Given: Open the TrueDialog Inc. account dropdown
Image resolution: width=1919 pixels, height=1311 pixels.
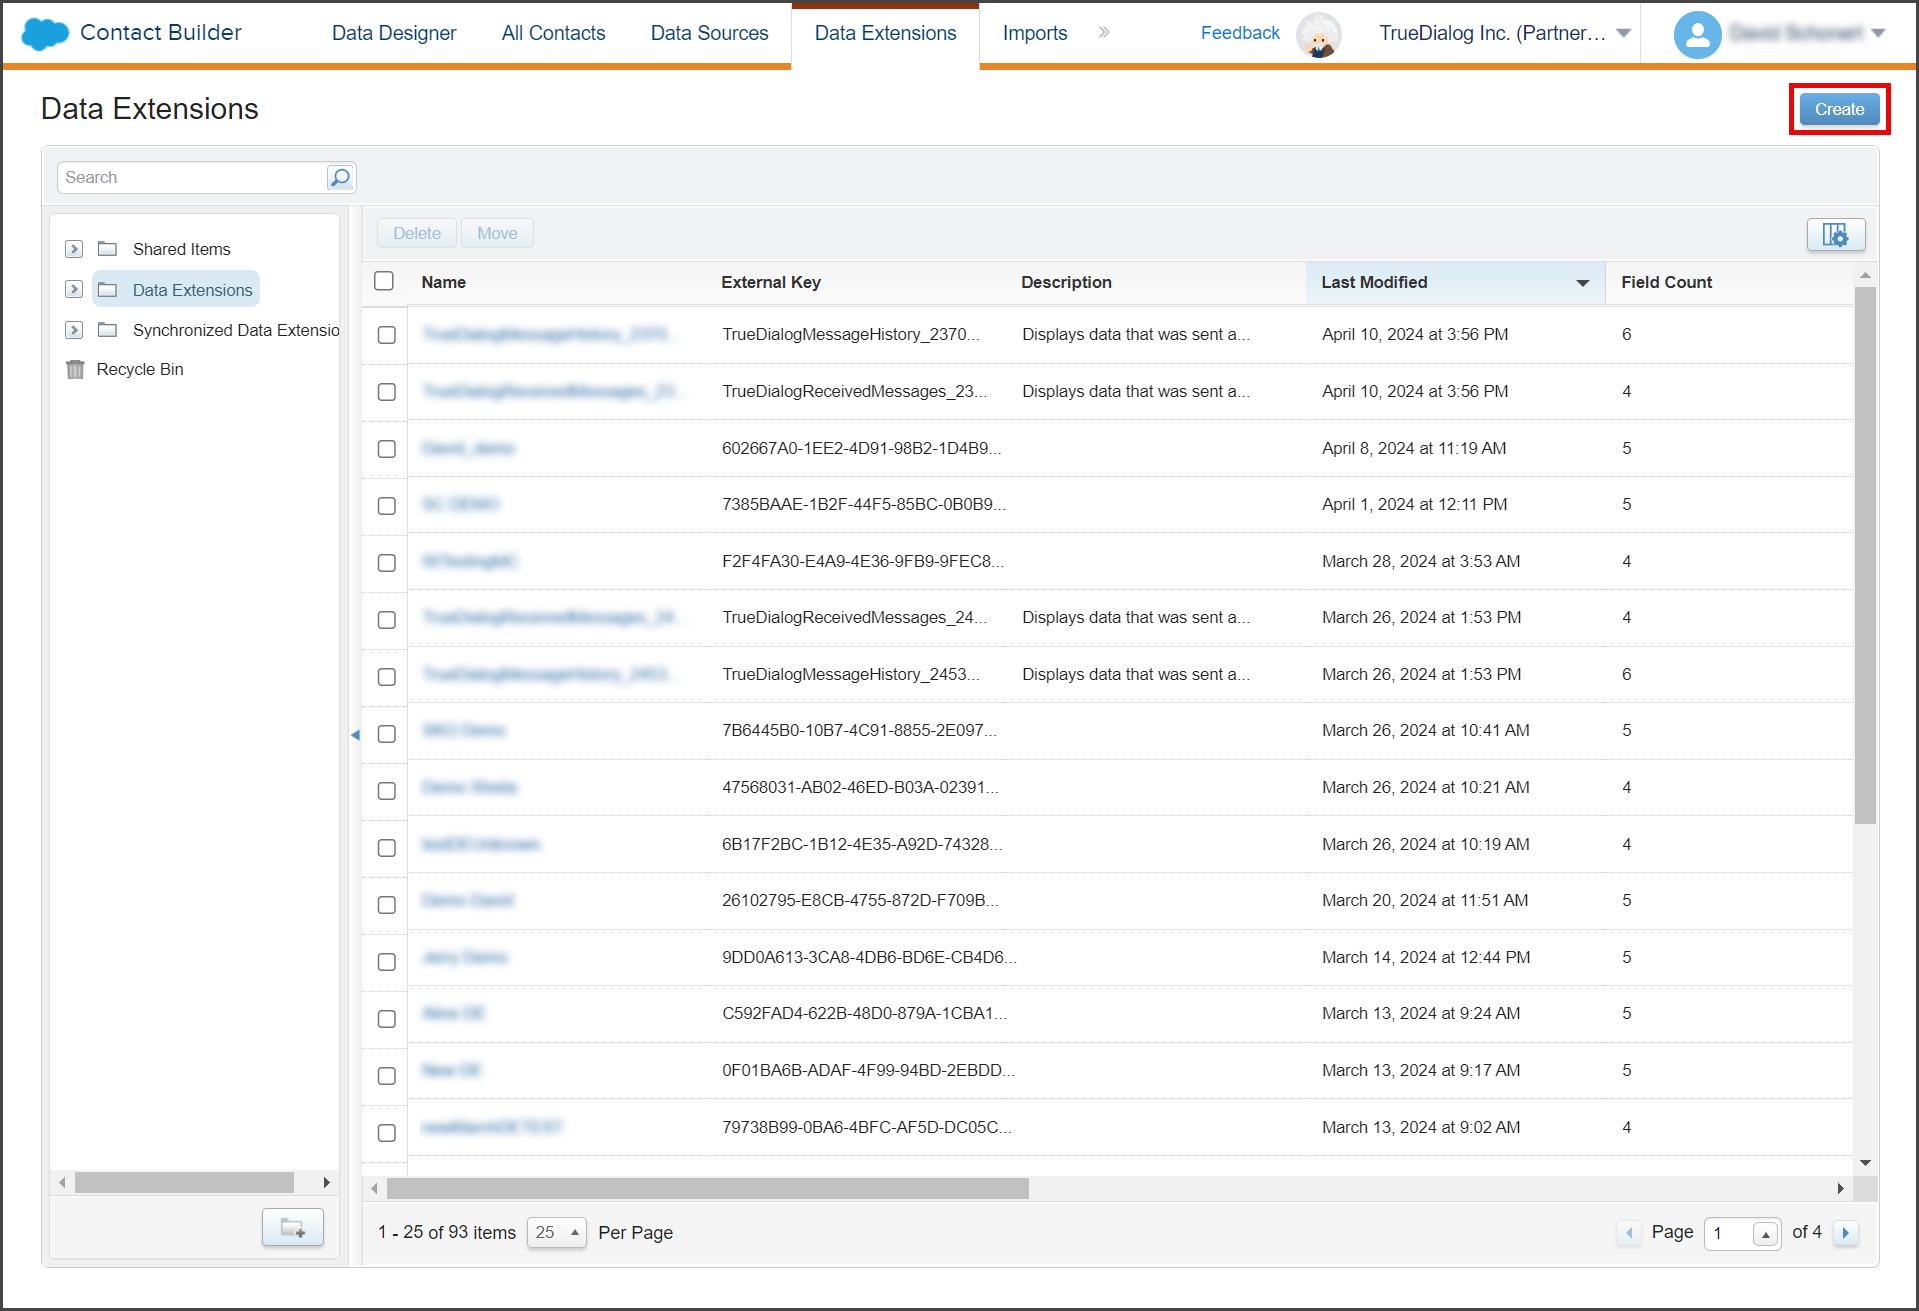Looking at the screenshot, I should click(1624, 33).
